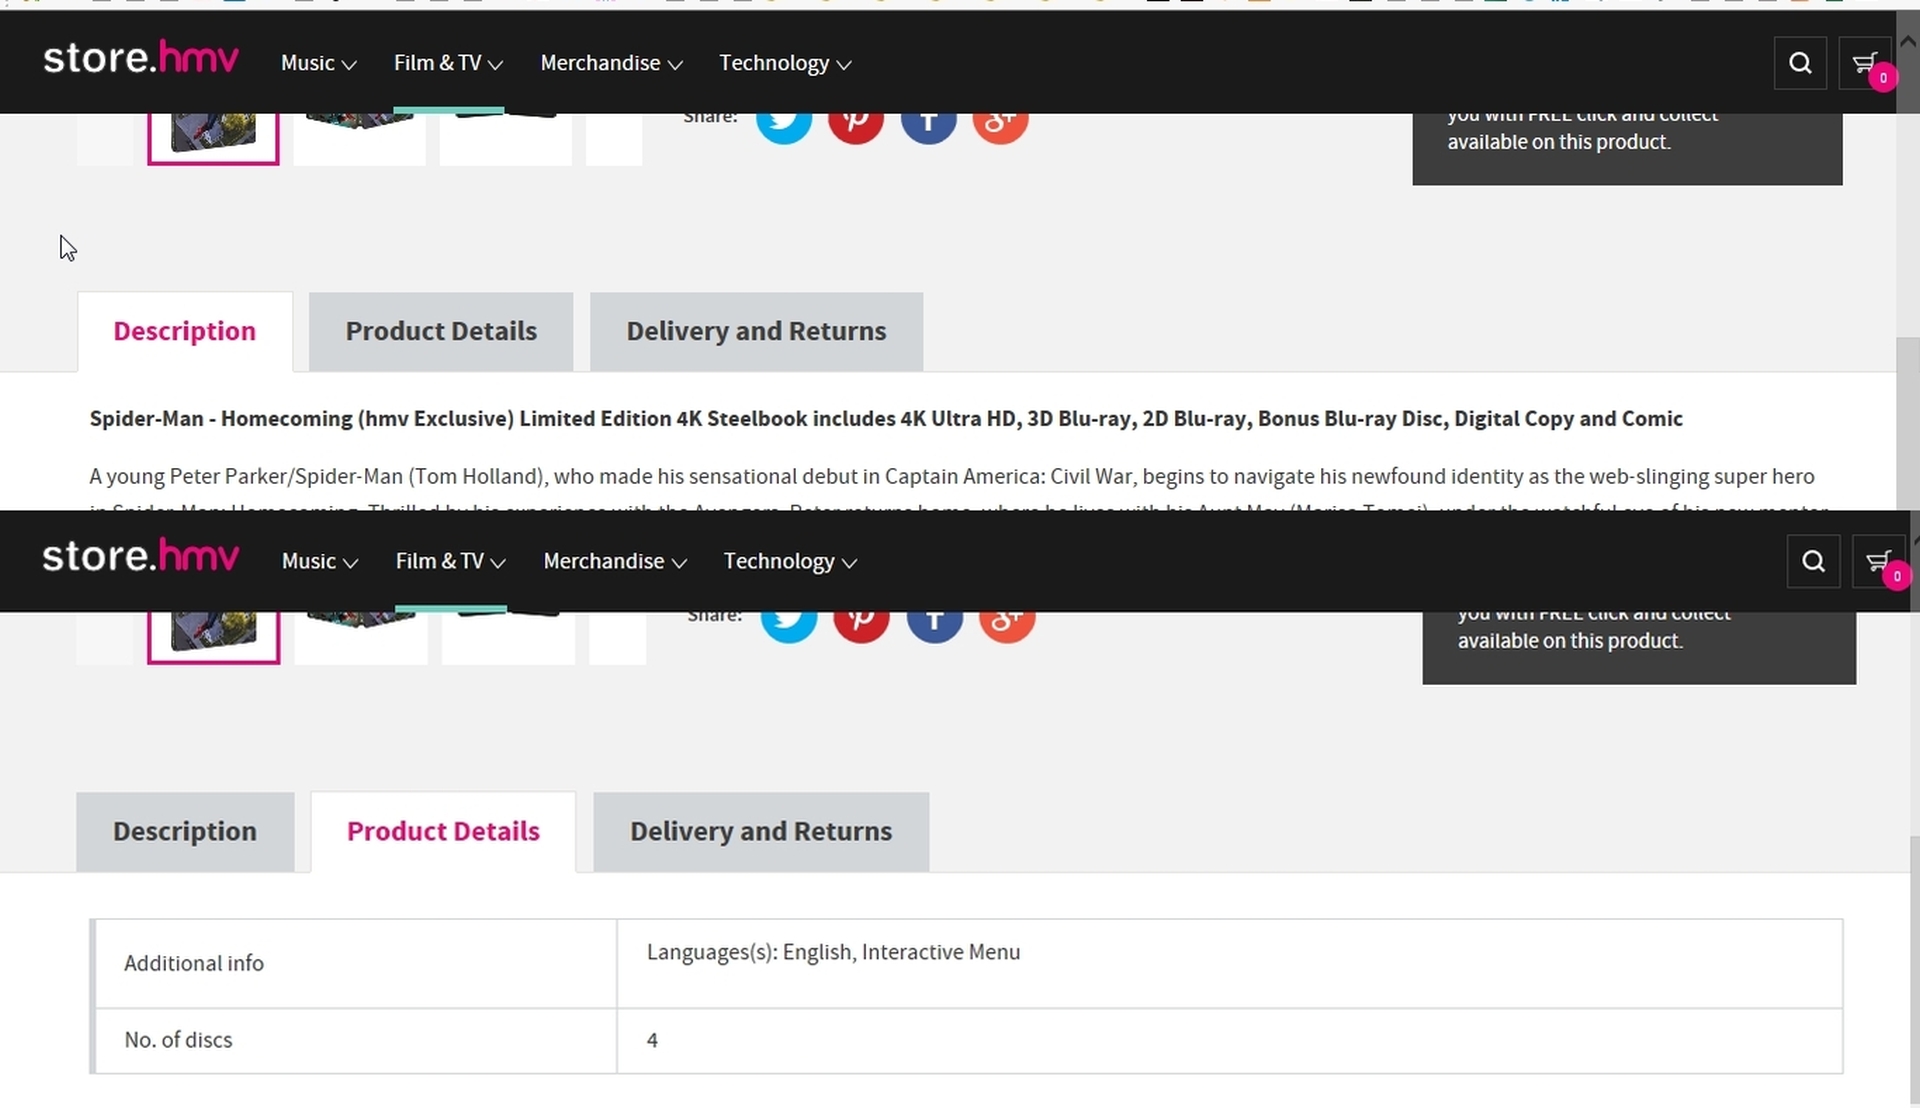Viewport: 1920px width, 1108px height.
Task: Select the third product thumbnail in upper copy
Action: pyautogui.click(x=506, y=138)
